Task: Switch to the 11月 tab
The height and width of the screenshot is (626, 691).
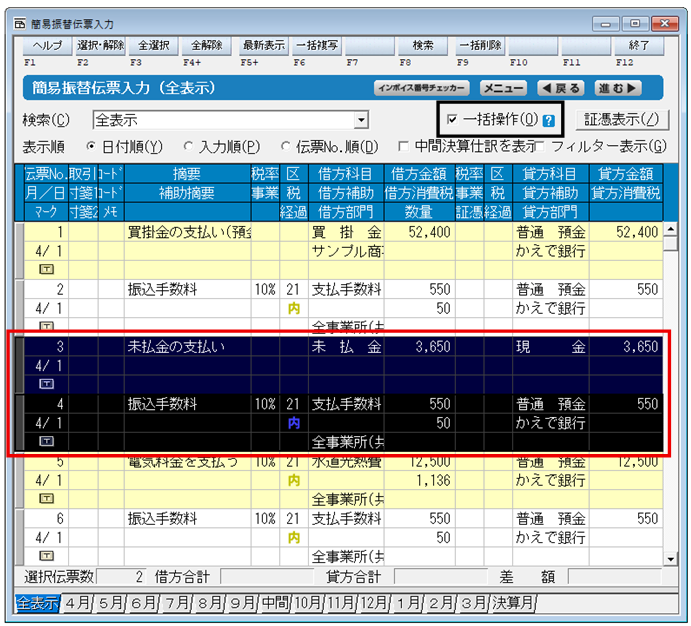Action: pos(341,603)
